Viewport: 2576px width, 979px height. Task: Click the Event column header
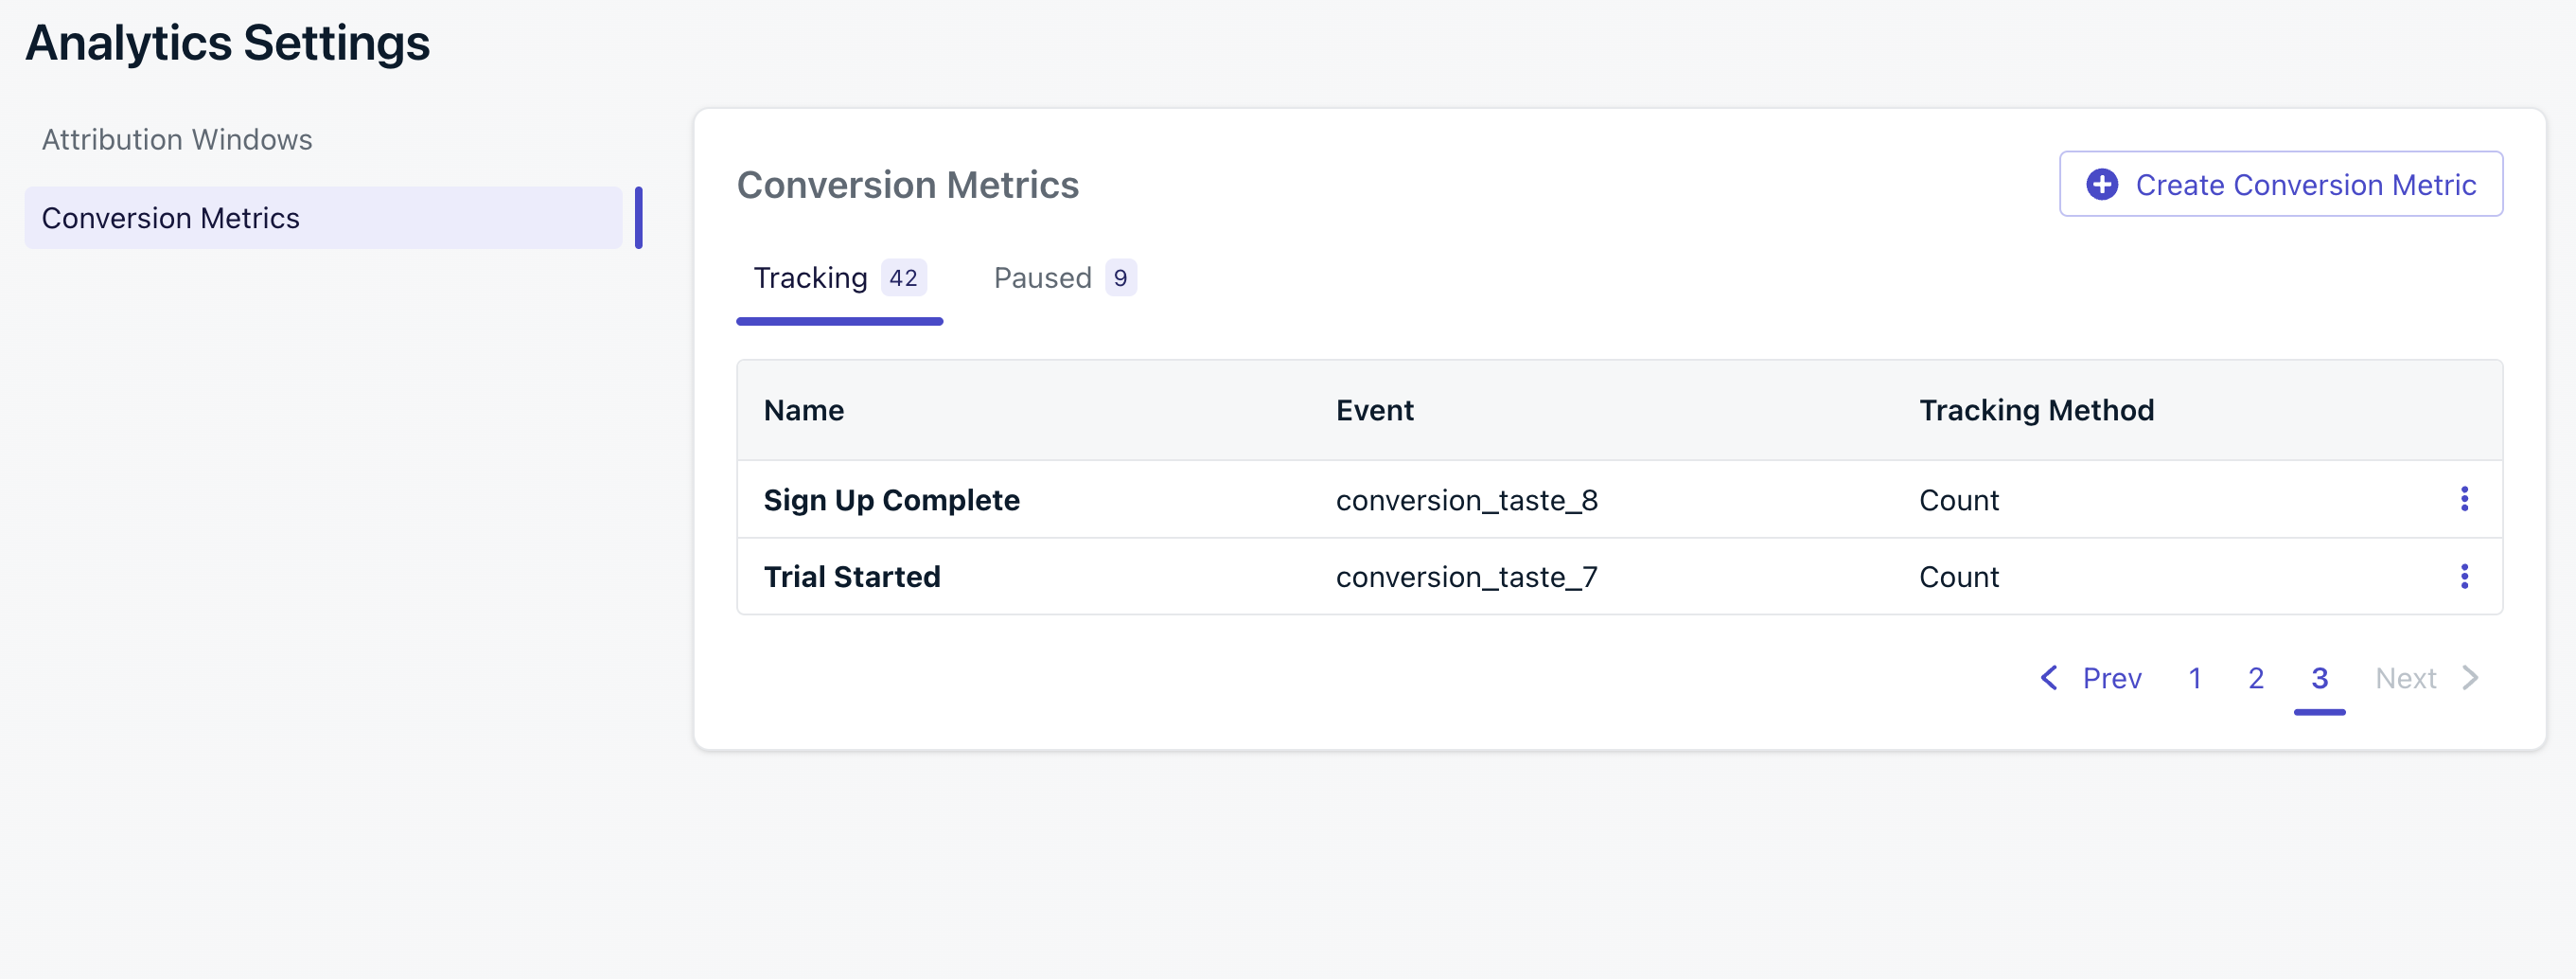(x=1374, y=410)
